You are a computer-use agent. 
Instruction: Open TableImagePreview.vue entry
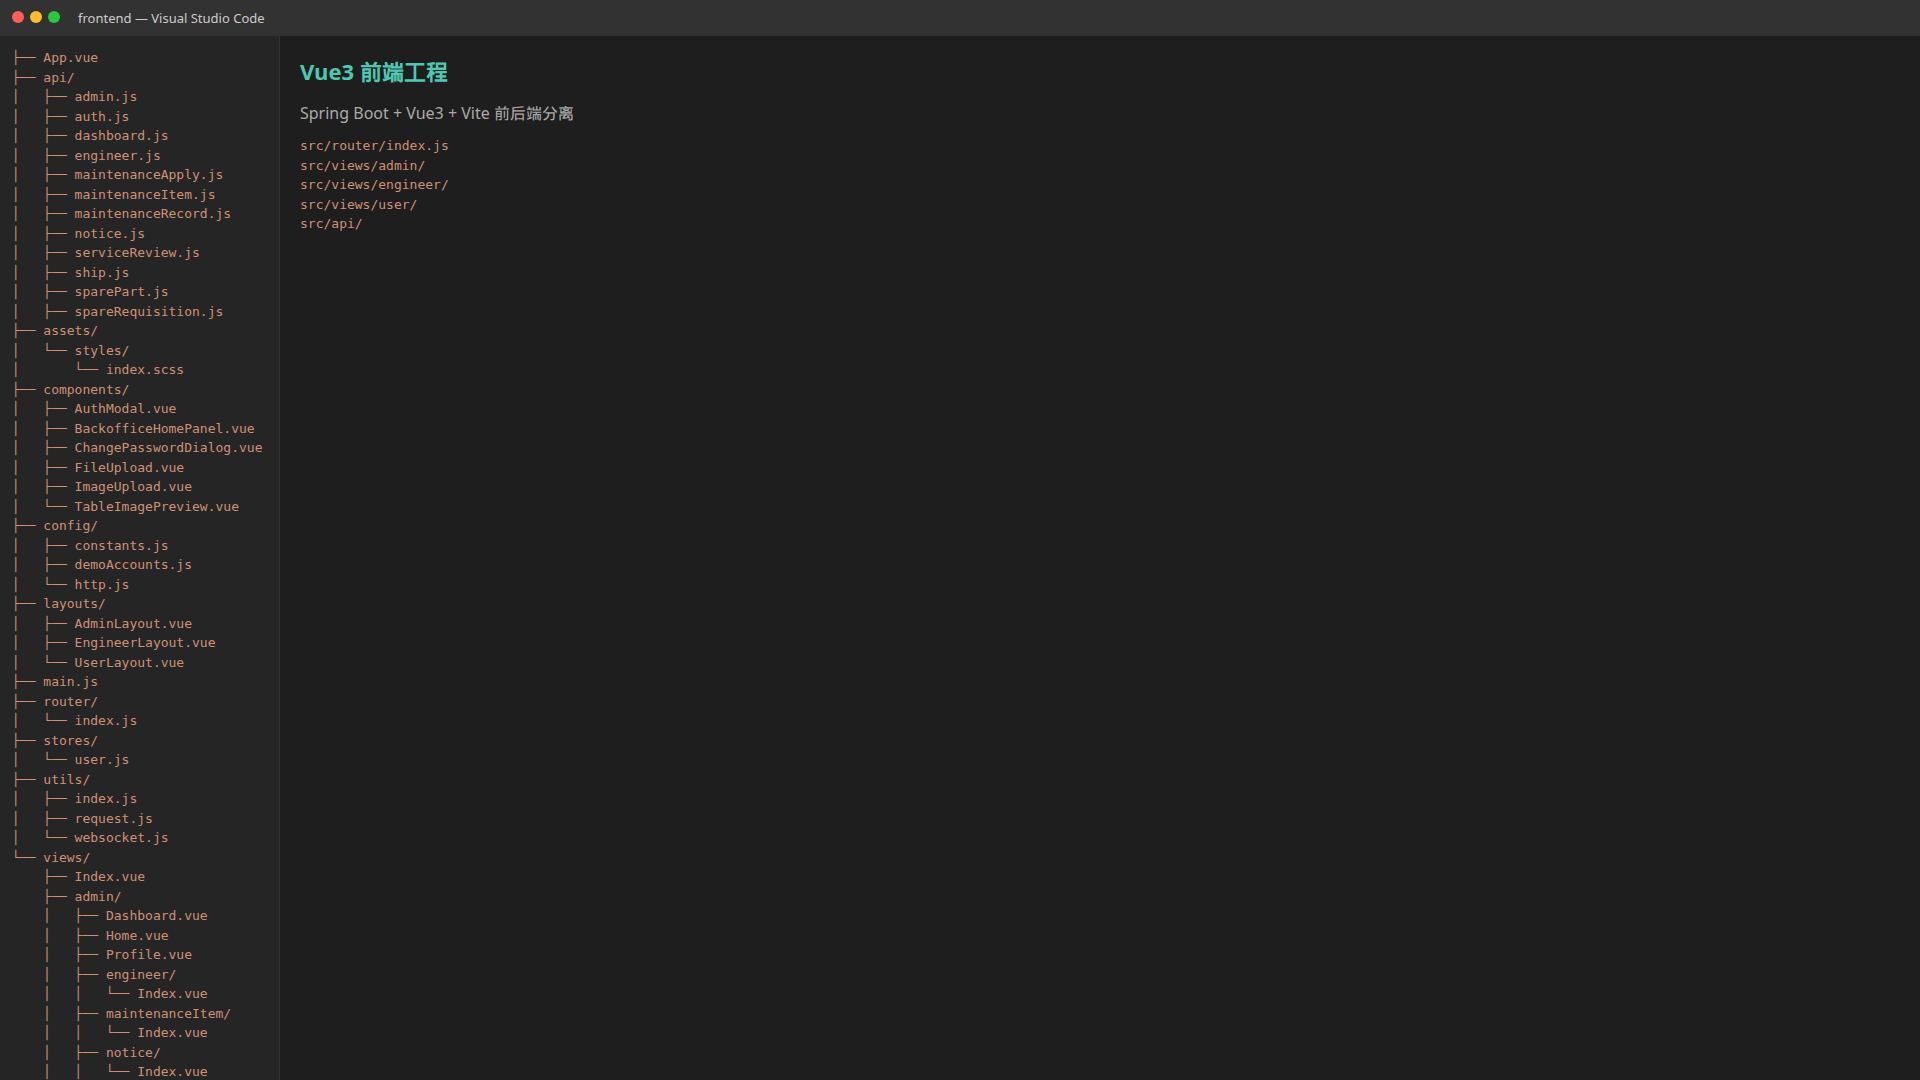tap(156, 507)
